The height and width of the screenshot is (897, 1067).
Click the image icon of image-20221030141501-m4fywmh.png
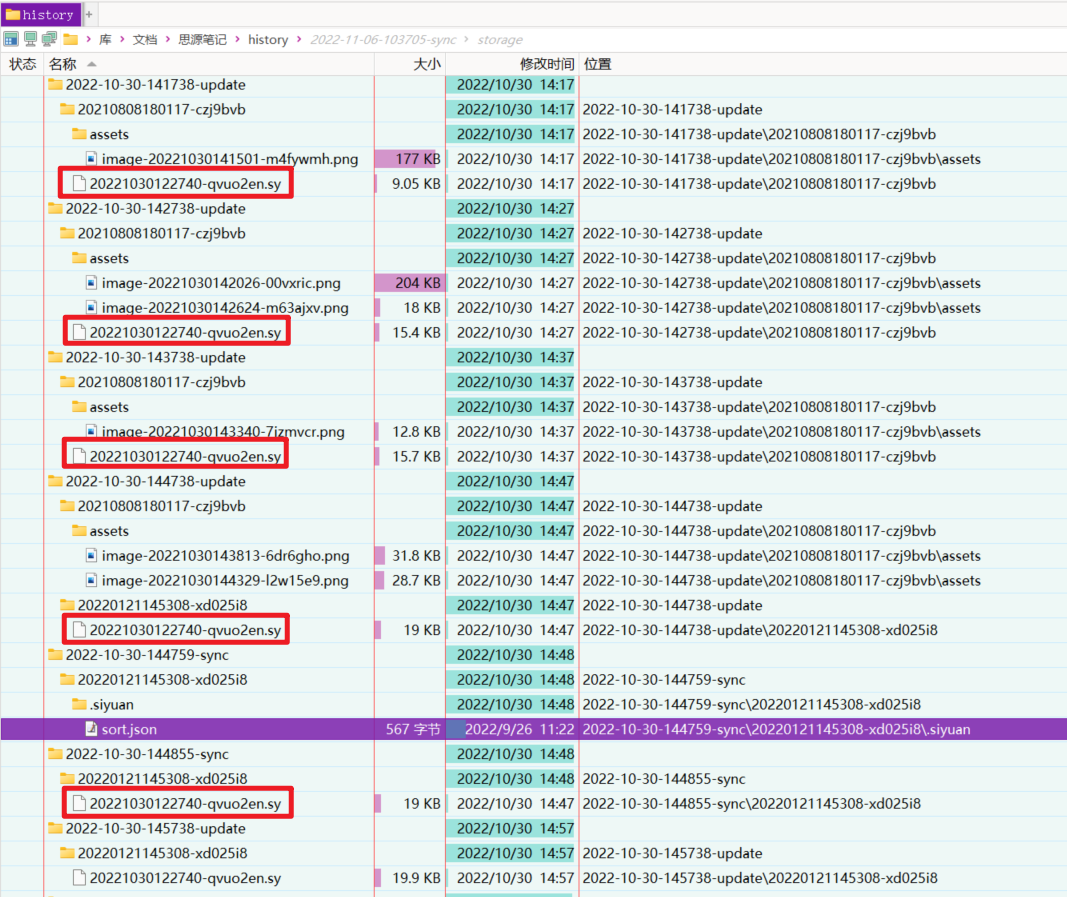point(91,159)
